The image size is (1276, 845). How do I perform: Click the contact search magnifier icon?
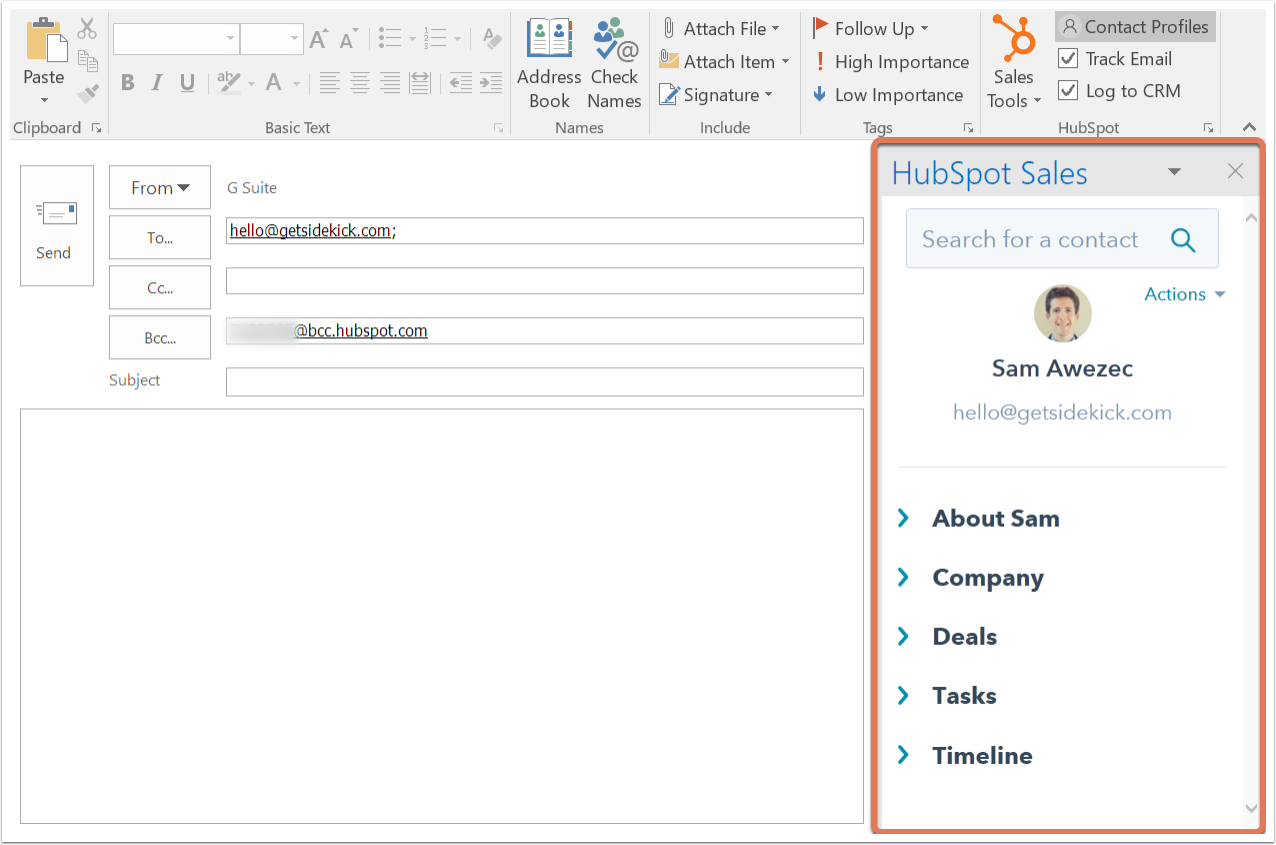coord(1183,240)
